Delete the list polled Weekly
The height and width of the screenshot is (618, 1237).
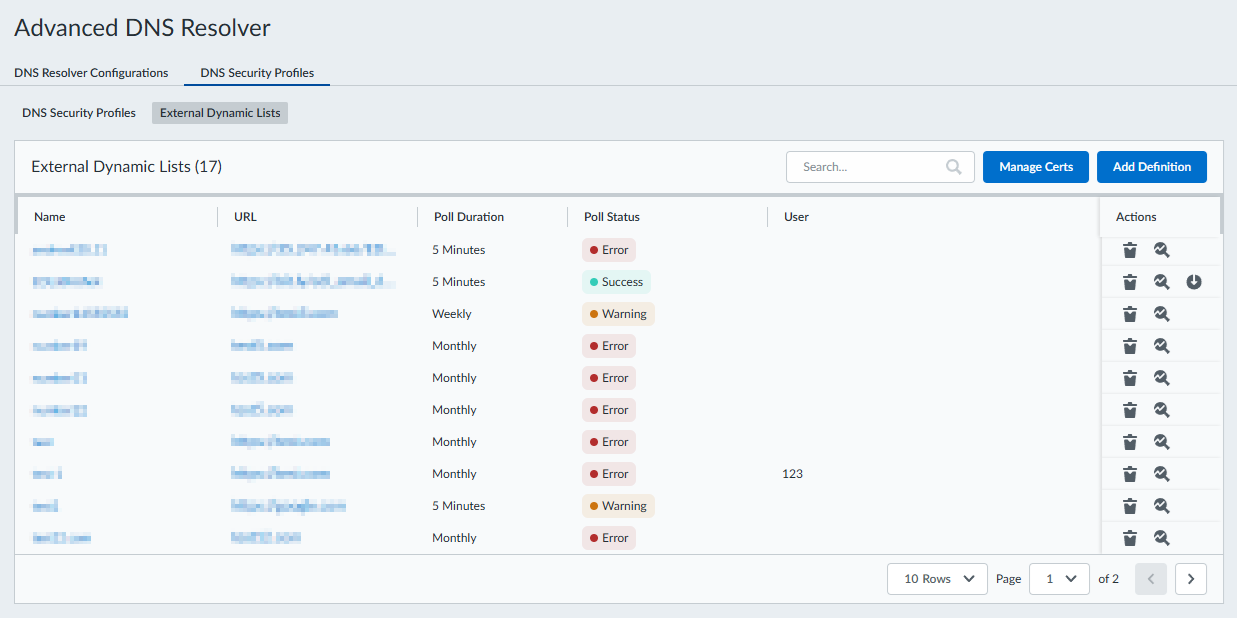(1129, 314)
